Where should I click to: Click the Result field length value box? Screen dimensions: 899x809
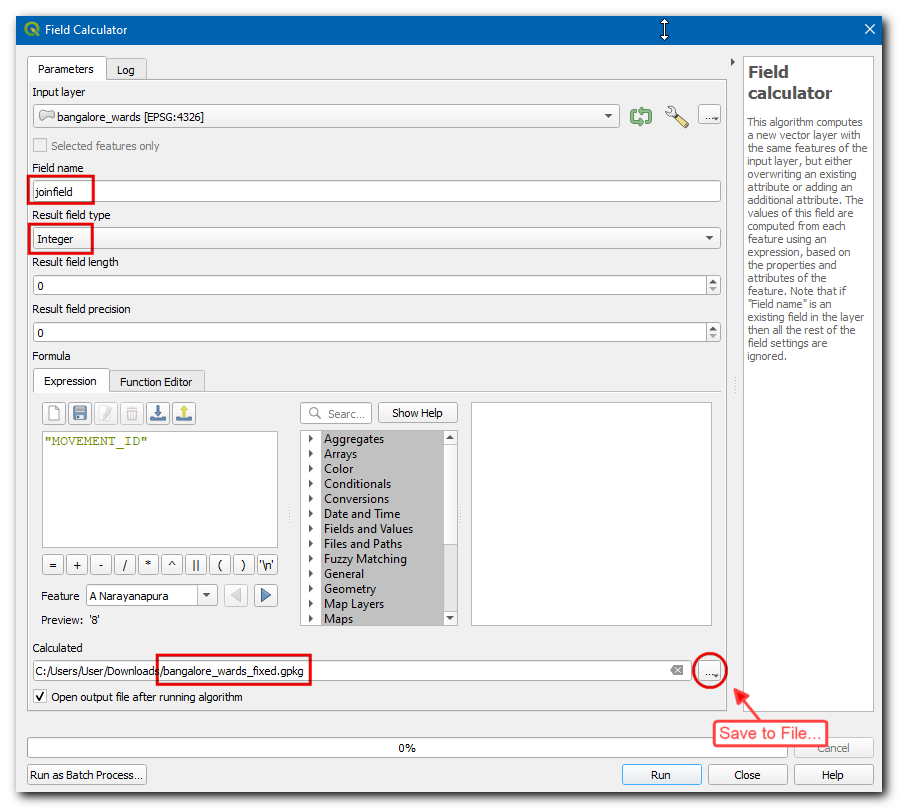[x=370, y=286]
